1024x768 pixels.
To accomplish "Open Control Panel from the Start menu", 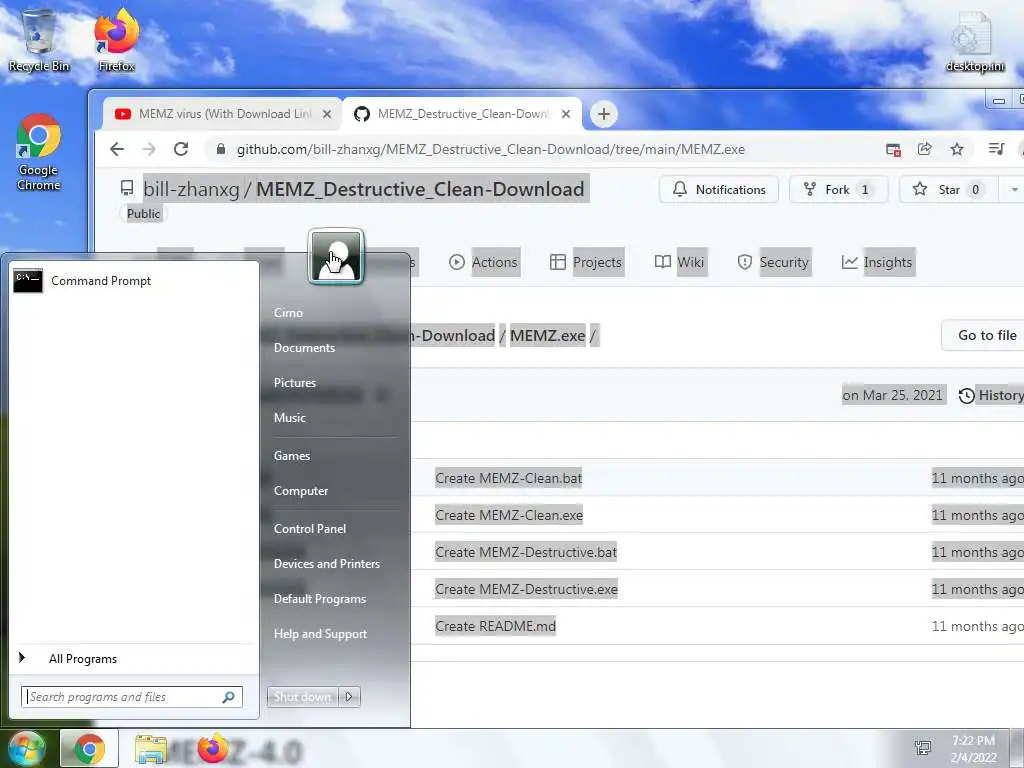I will point(310,529).
